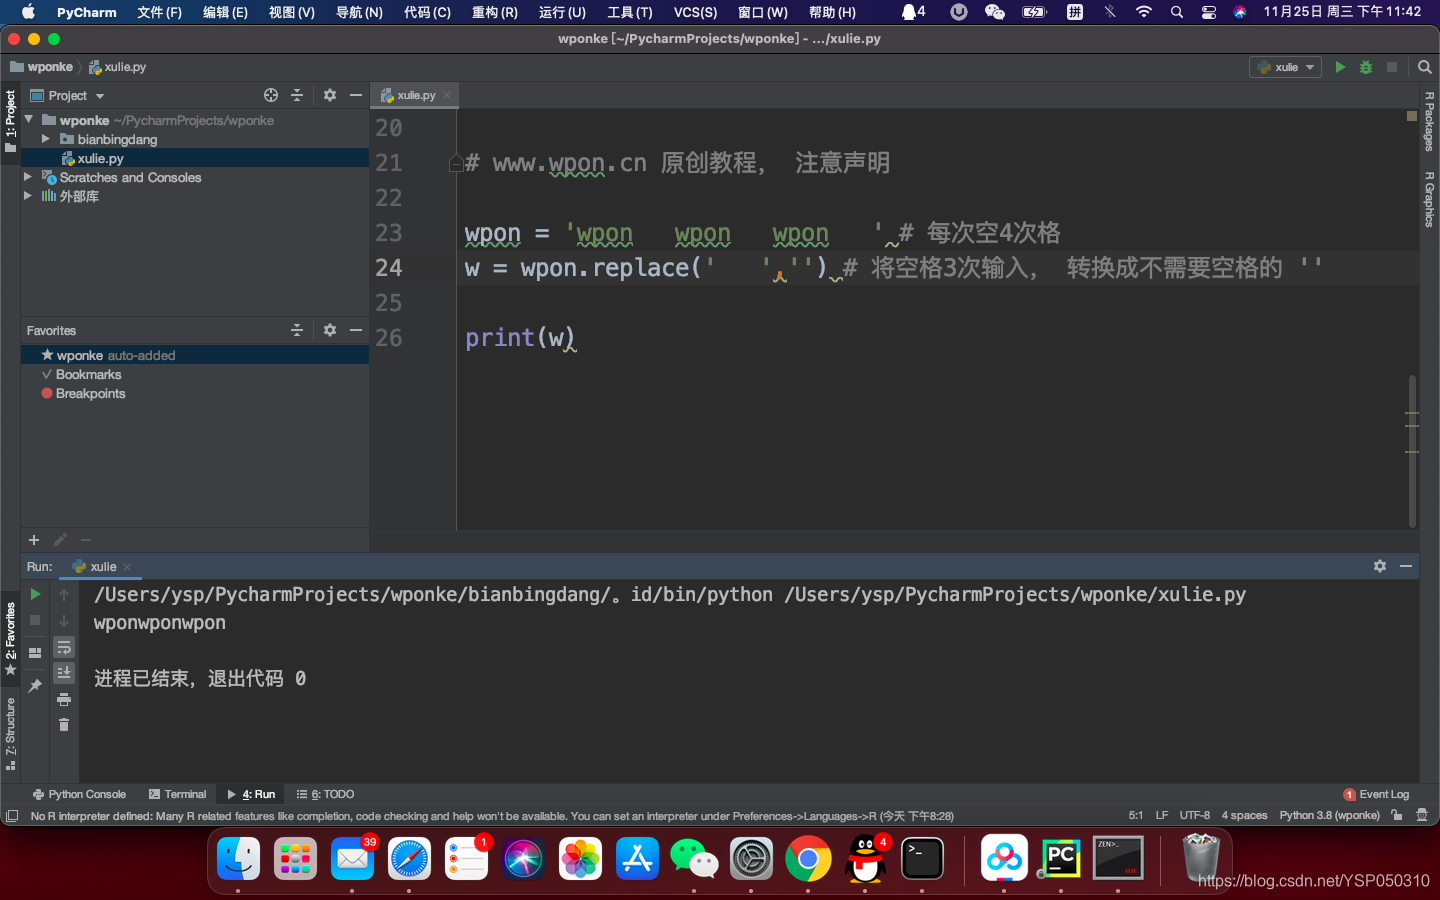Image resolution: width=1440 pixels, height=900 pixels.
Task: Open the 6: TODO tool window
Action: pos(325,794)
